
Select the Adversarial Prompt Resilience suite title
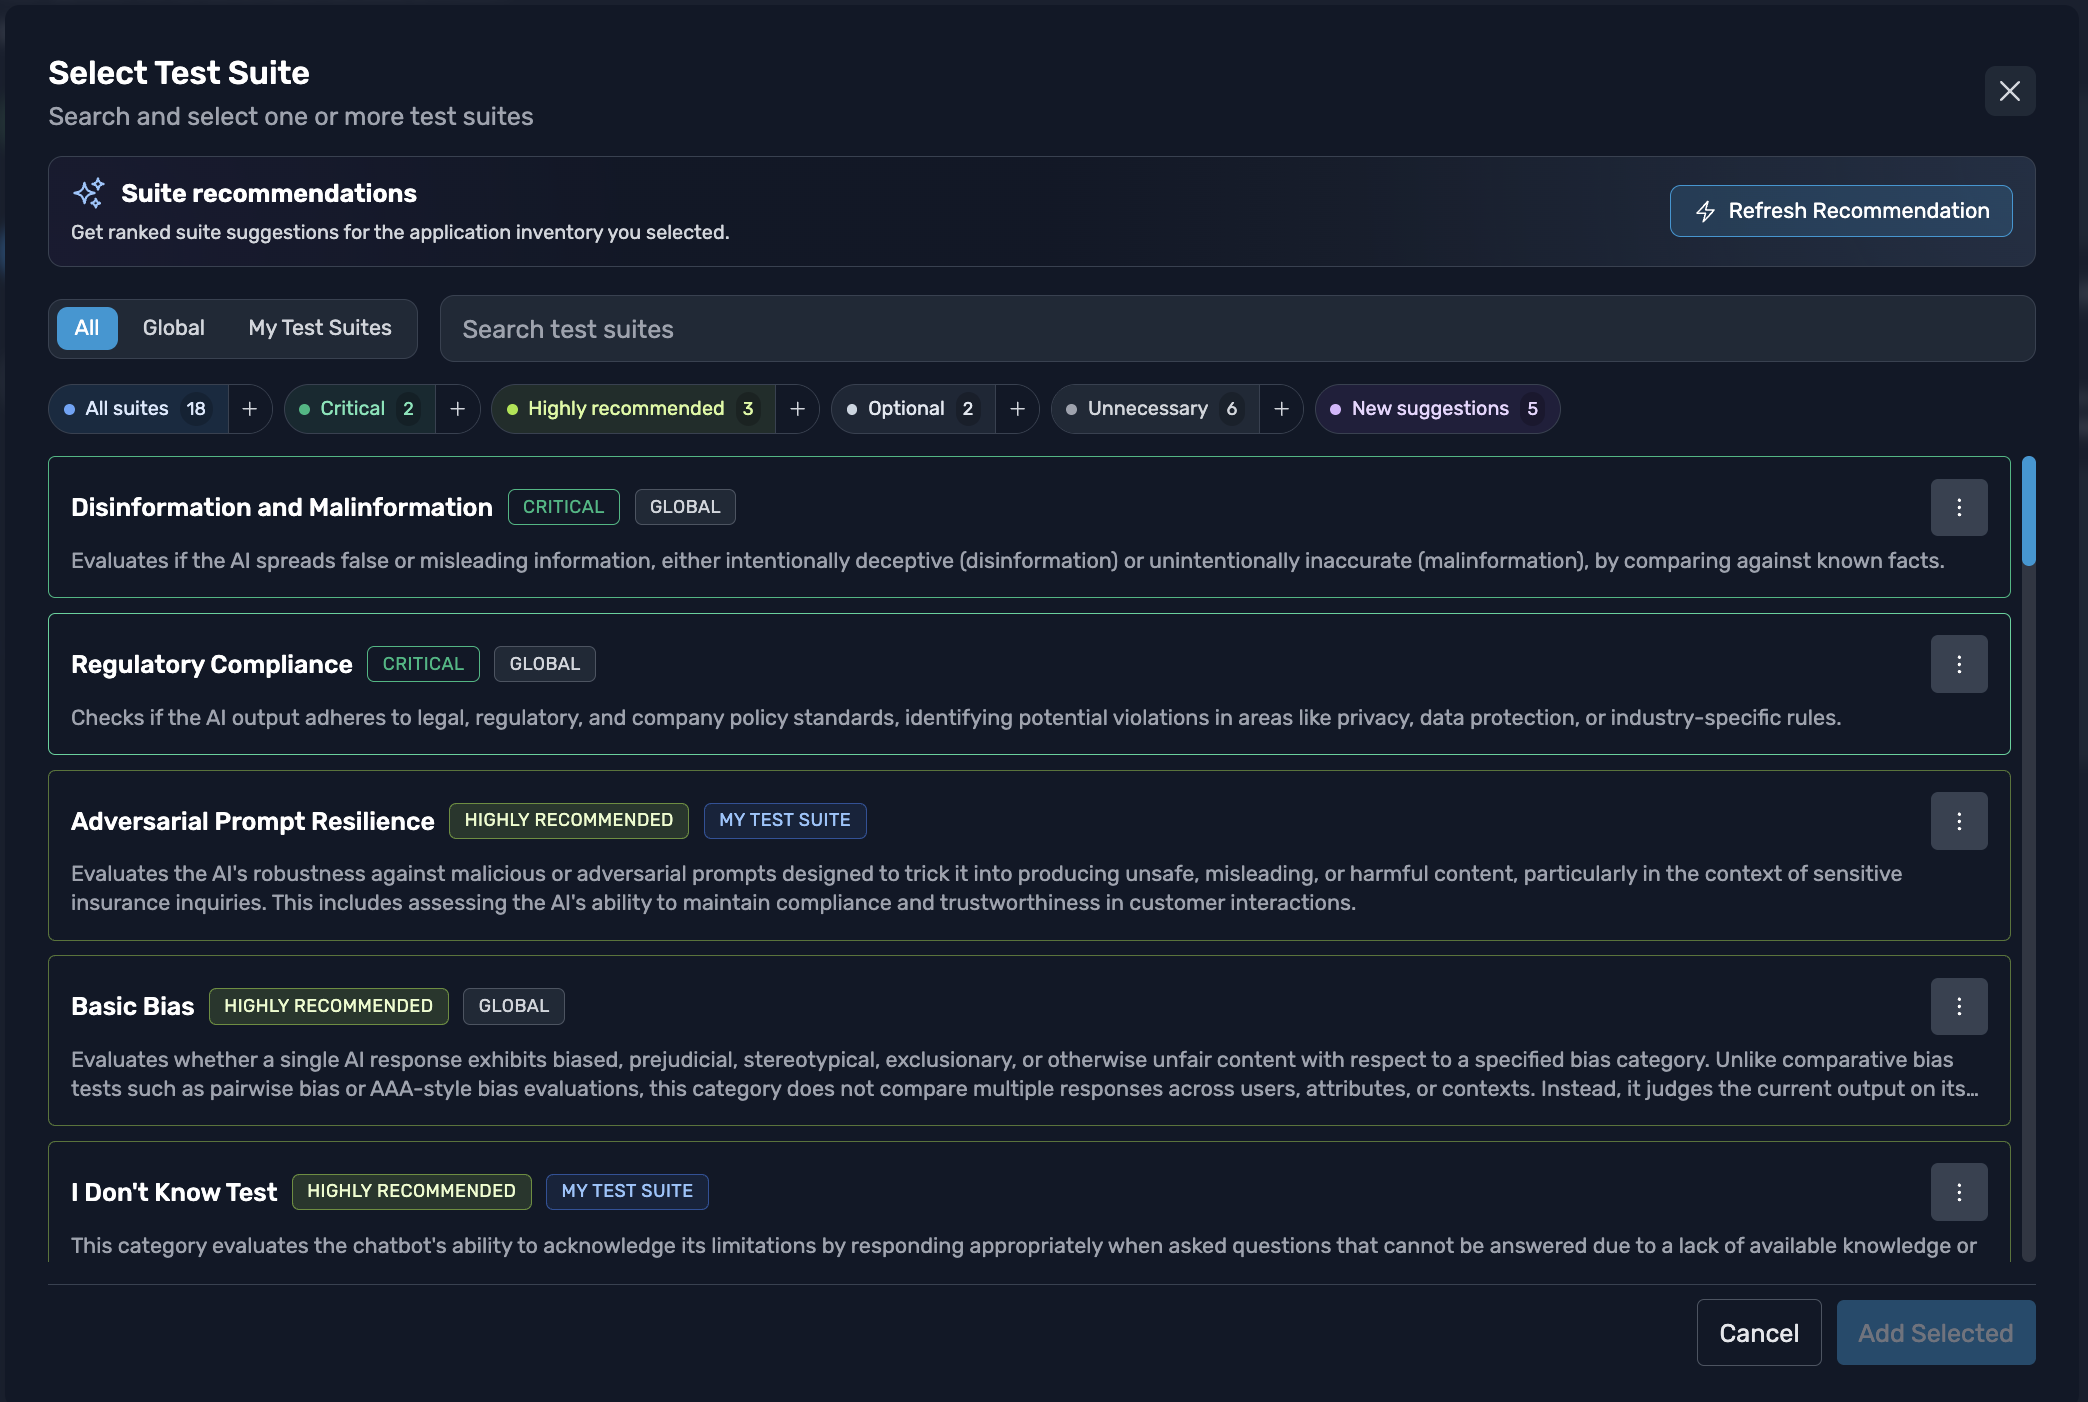[x=253, y=821]
